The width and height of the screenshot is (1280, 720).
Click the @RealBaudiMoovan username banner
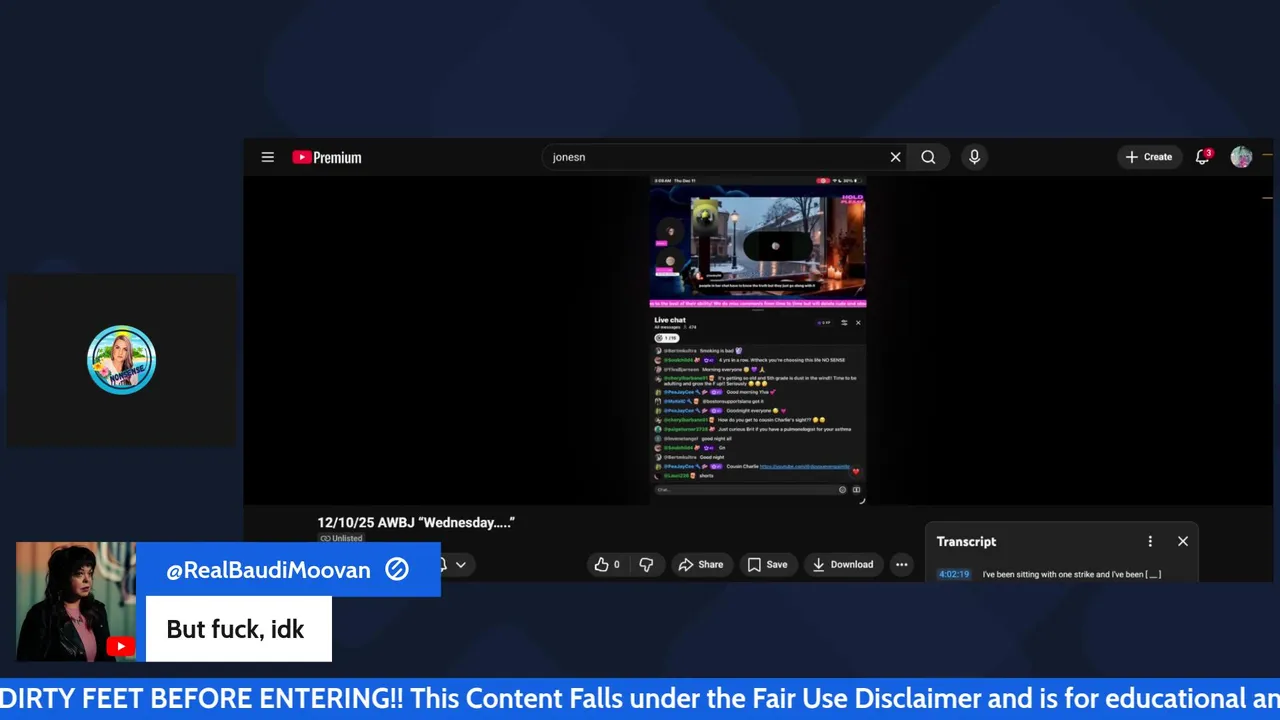pyautogui.click(x=288, y=569)
